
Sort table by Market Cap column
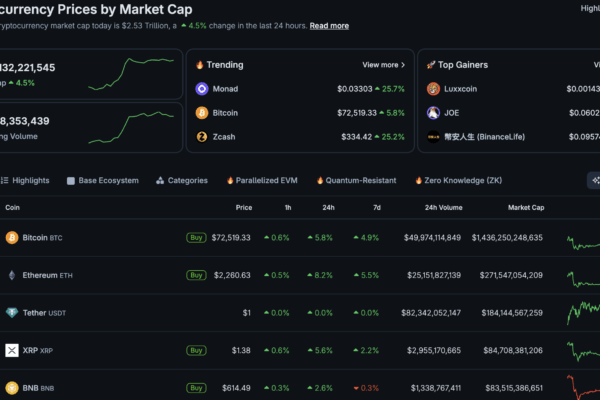(525, 207)
